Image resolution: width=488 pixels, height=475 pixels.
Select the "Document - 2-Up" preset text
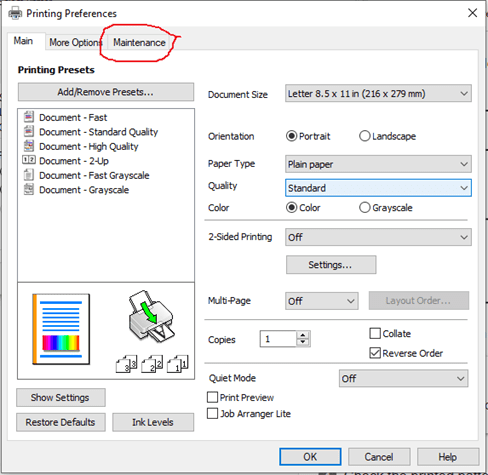(x=74, y=161)
